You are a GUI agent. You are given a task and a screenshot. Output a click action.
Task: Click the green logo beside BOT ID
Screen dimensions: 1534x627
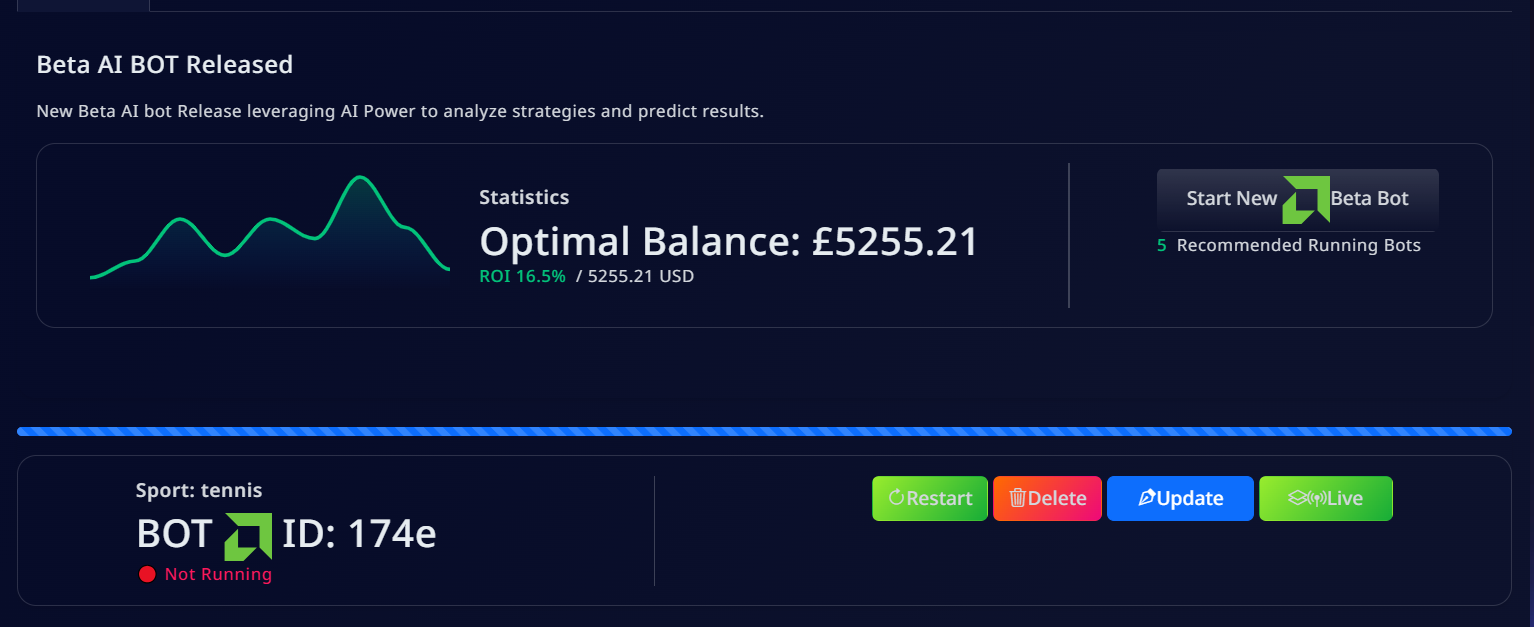tap(248, 536)
